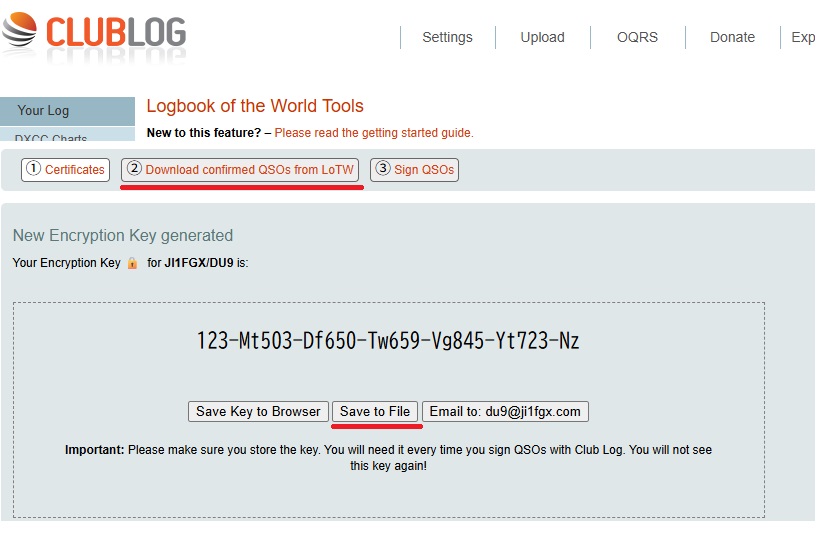Screen dimensions: 820x537
Task: Click the New Encryption Key generated heading
Action: (123, 236)
